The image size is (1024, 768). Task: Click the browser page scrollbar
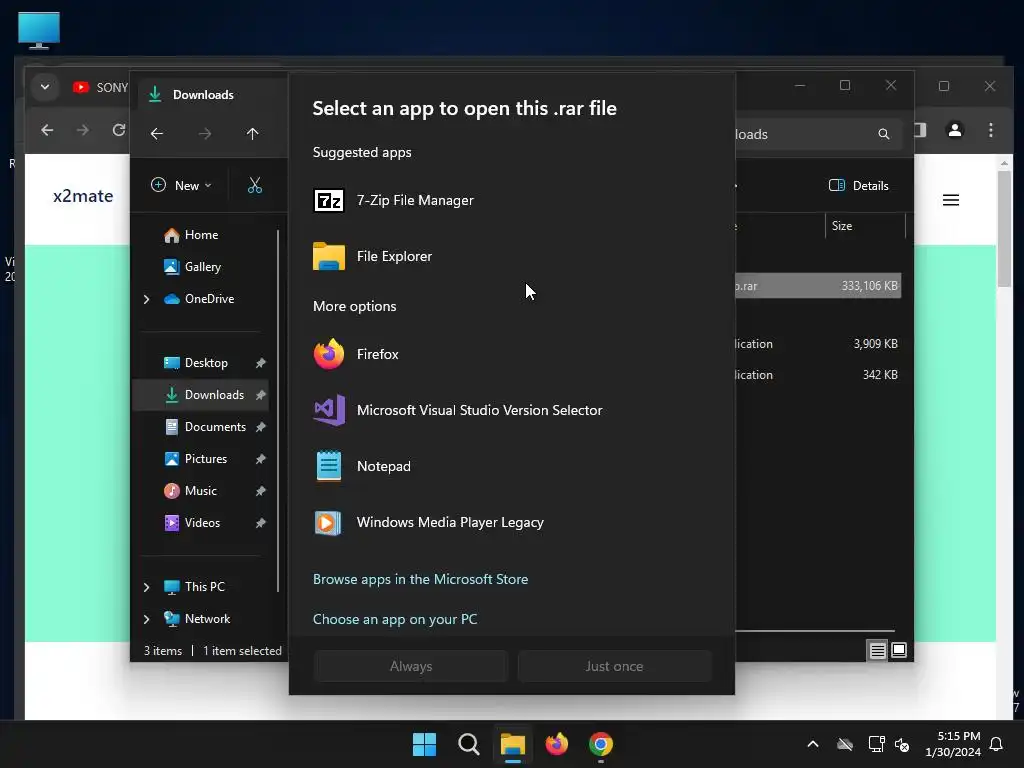click(x=1004, y=229)
